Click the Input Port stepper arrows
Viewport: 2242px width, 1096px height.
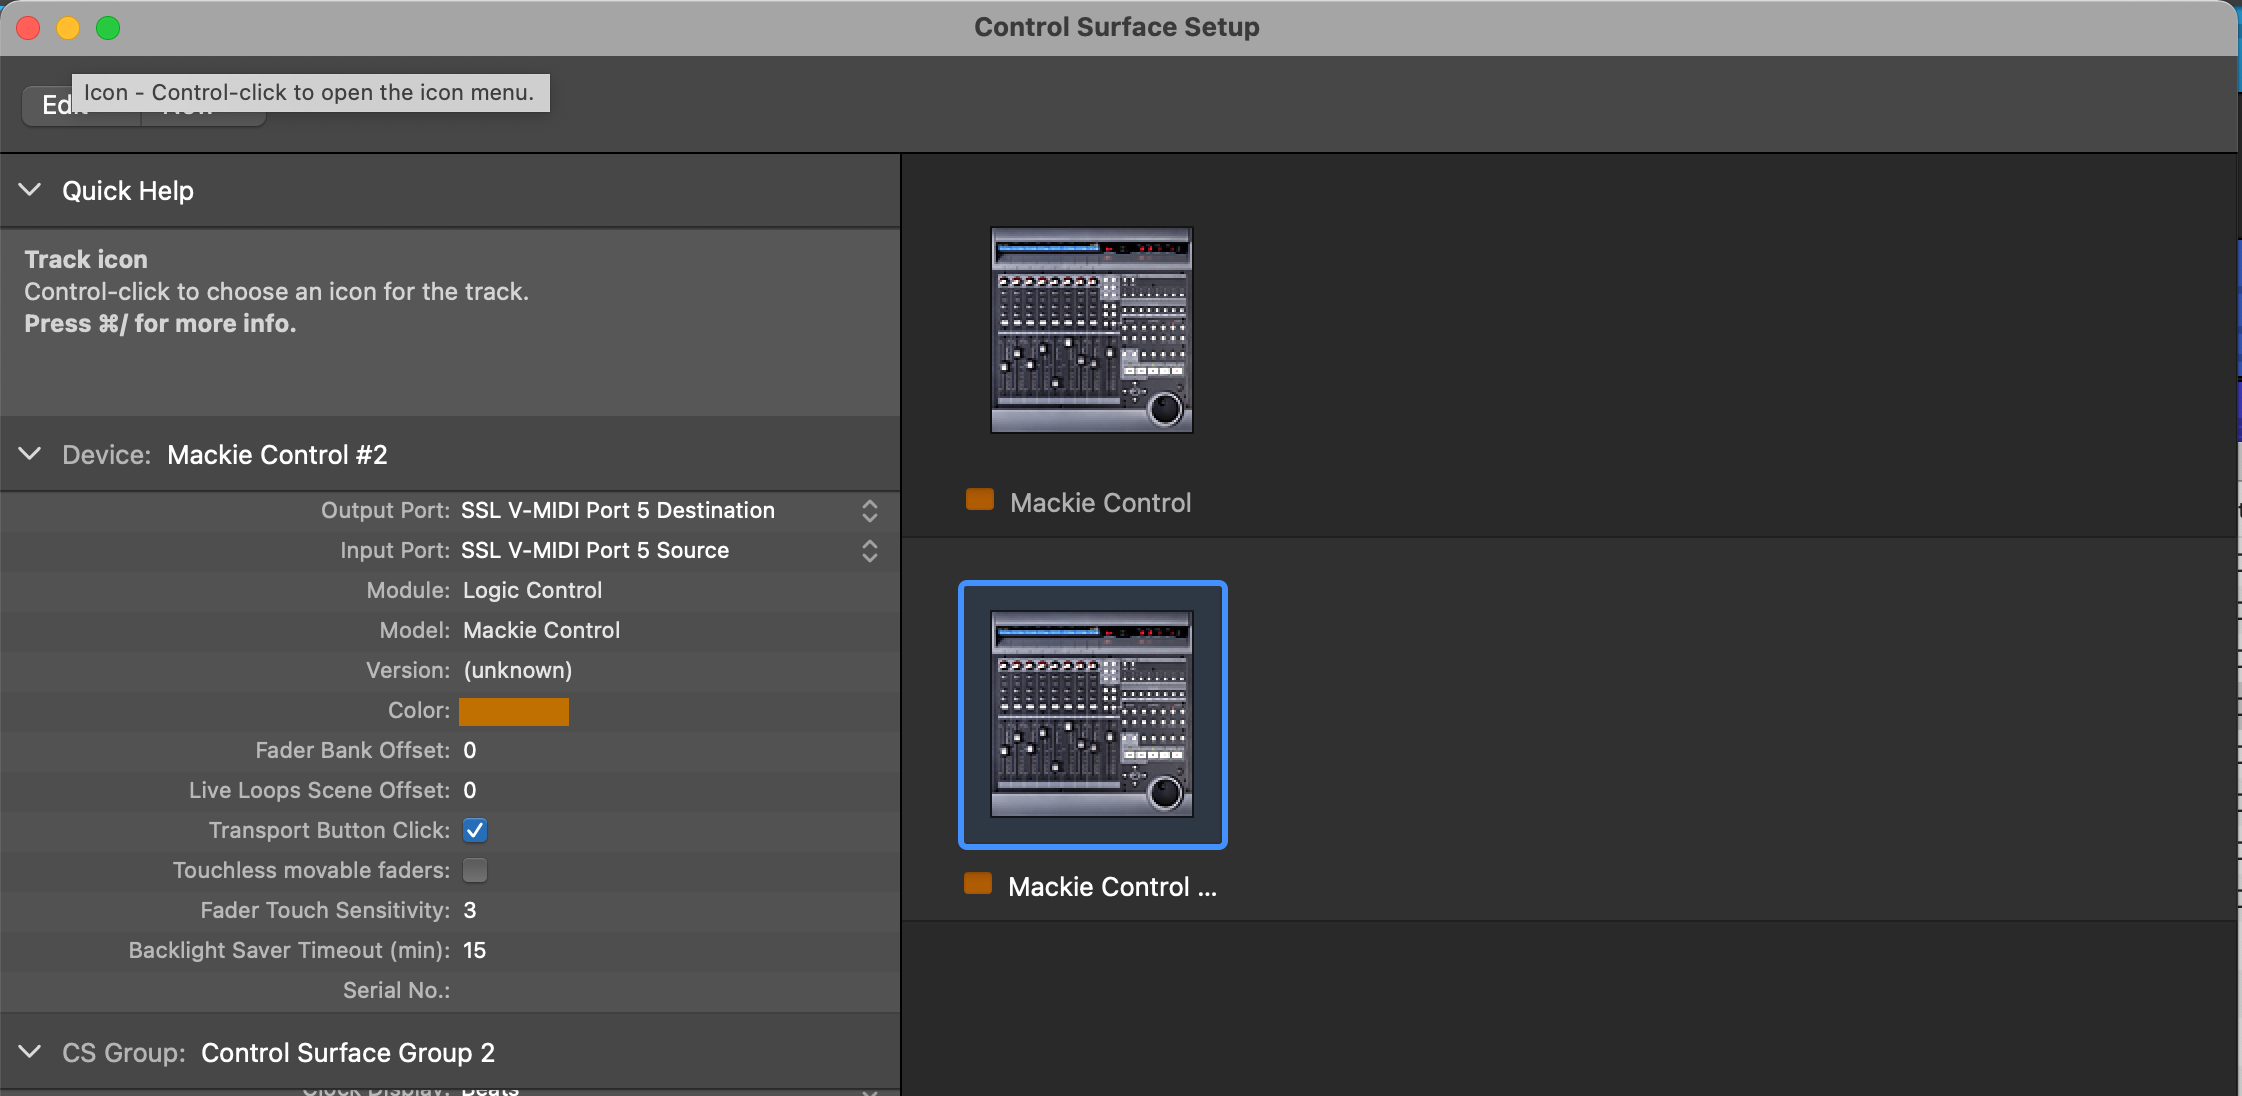click(x=870, y=551)
